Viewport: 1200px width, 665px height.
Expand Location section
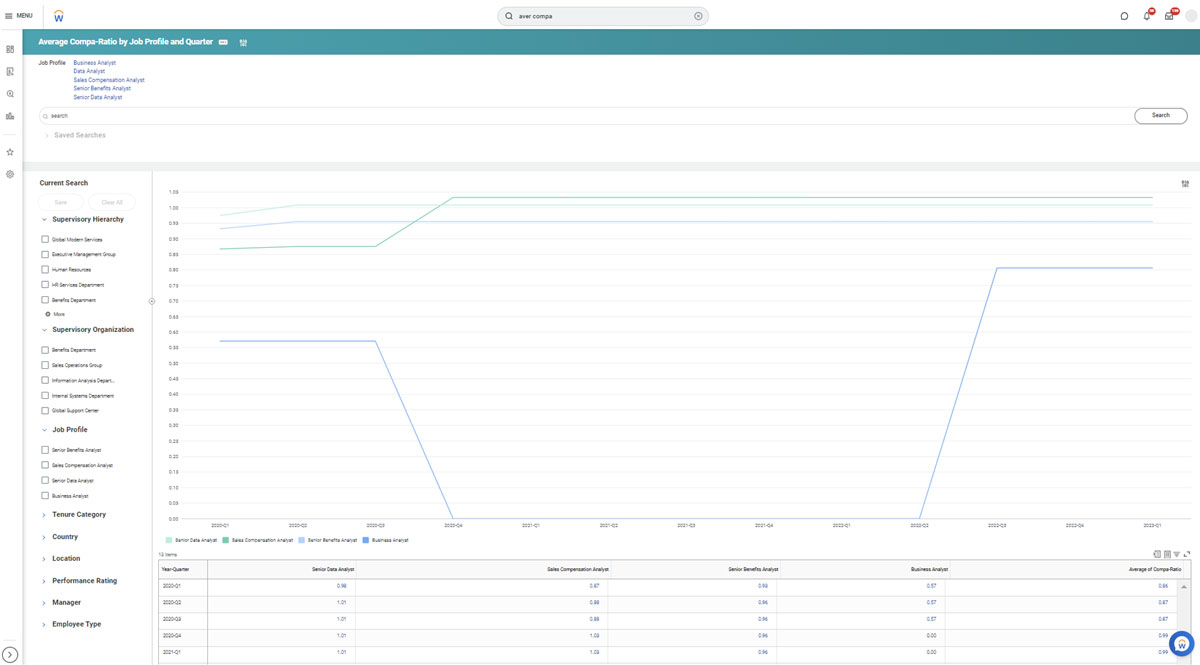[44, 559]
